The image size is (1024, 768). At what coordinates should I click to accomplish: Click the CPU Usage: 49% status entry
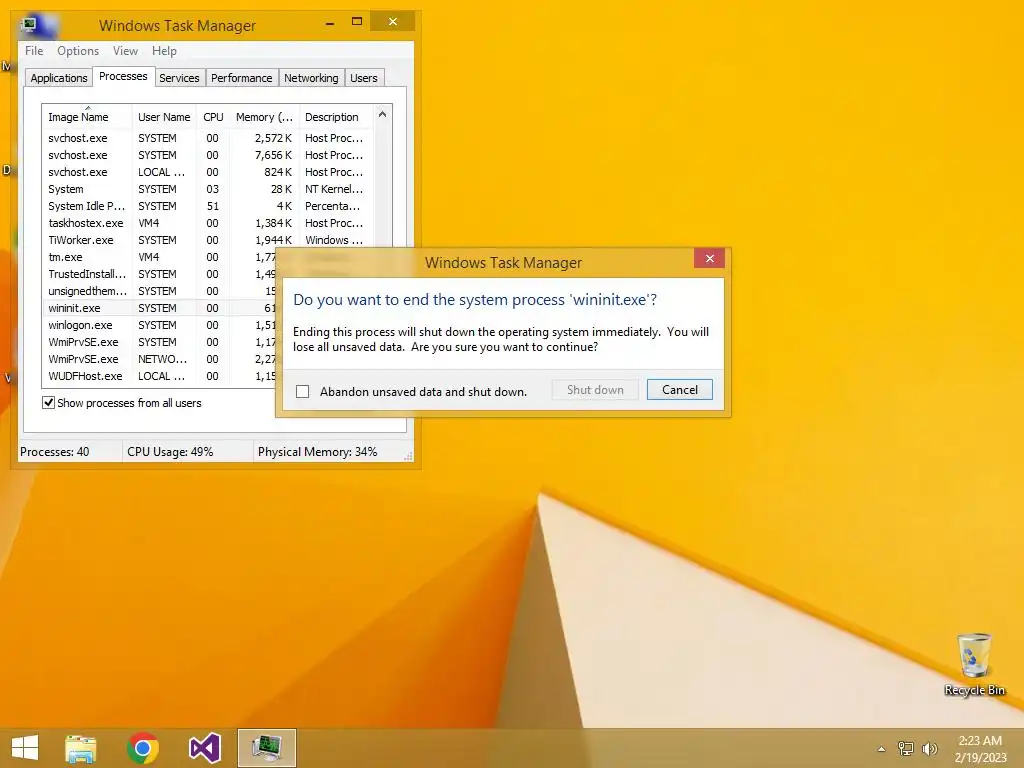170,451
